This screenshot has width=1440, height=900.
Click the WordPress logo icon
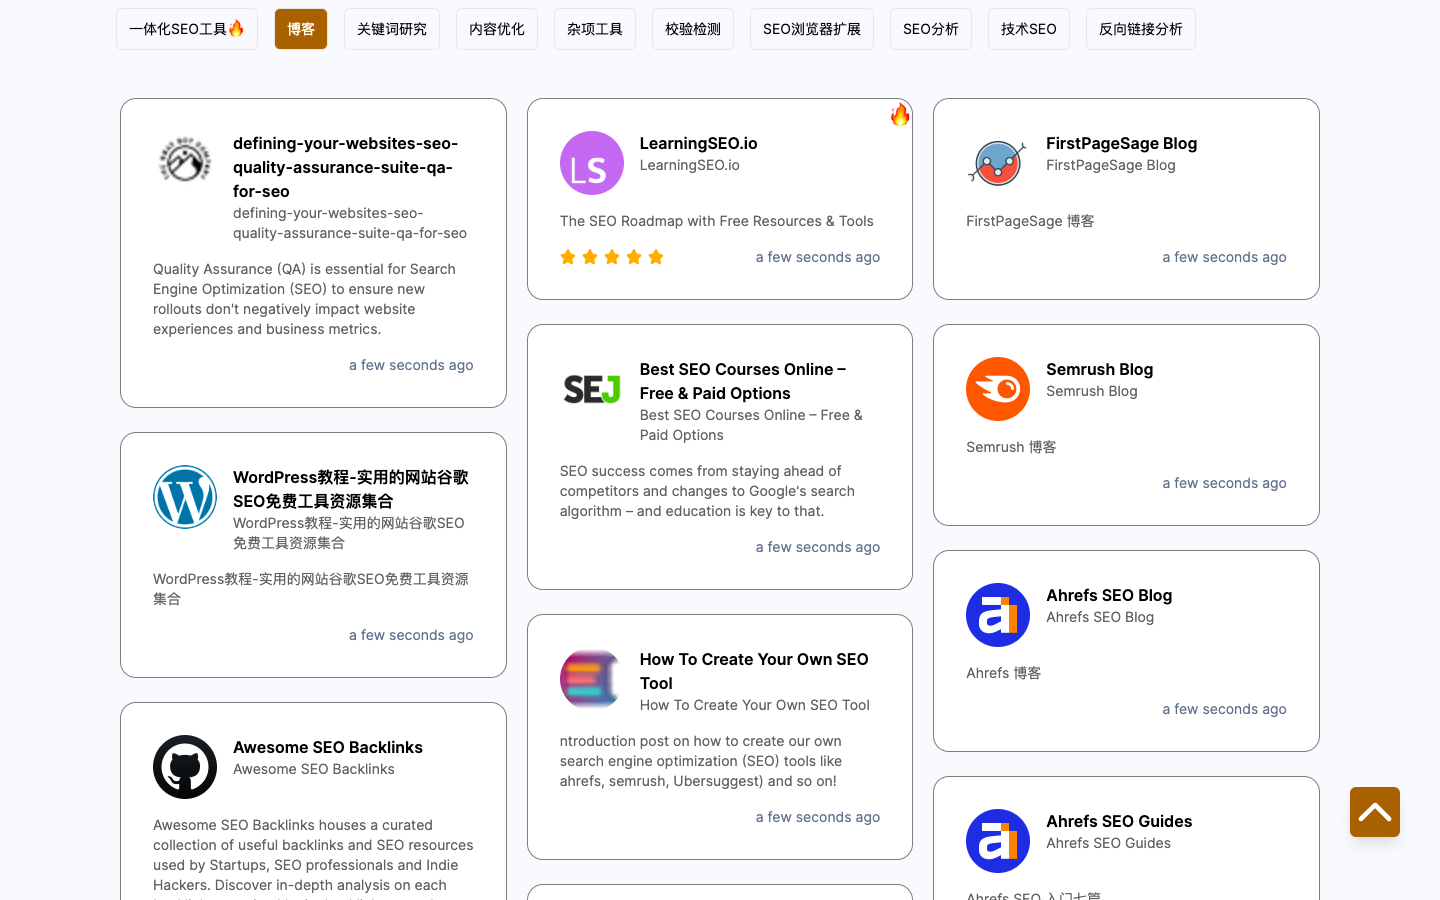185,497
